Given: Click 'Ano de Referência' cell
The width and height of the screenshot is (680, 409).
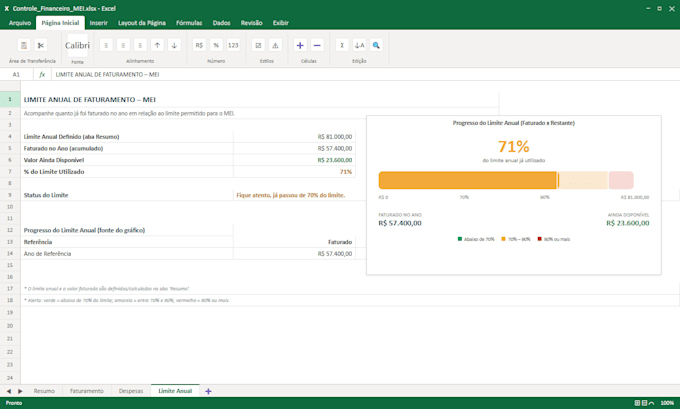Looking at the screenshot, I should [x=127, y=254].
